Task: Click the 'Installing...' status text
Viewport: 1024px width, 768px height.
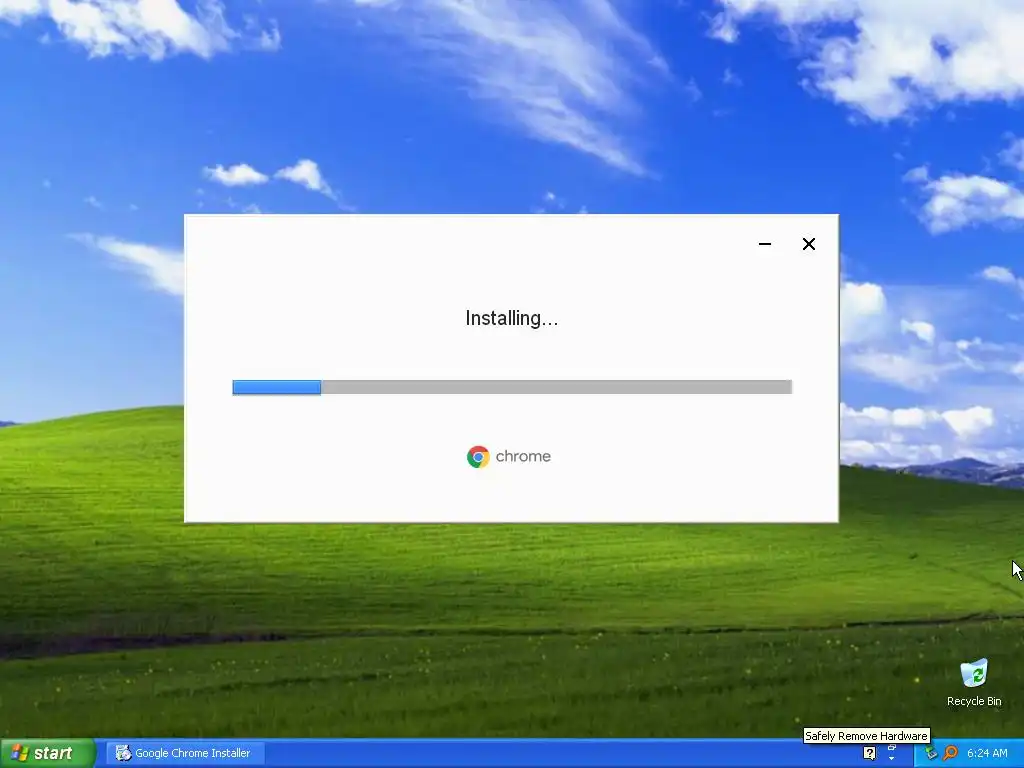Action: coord(511,318)
